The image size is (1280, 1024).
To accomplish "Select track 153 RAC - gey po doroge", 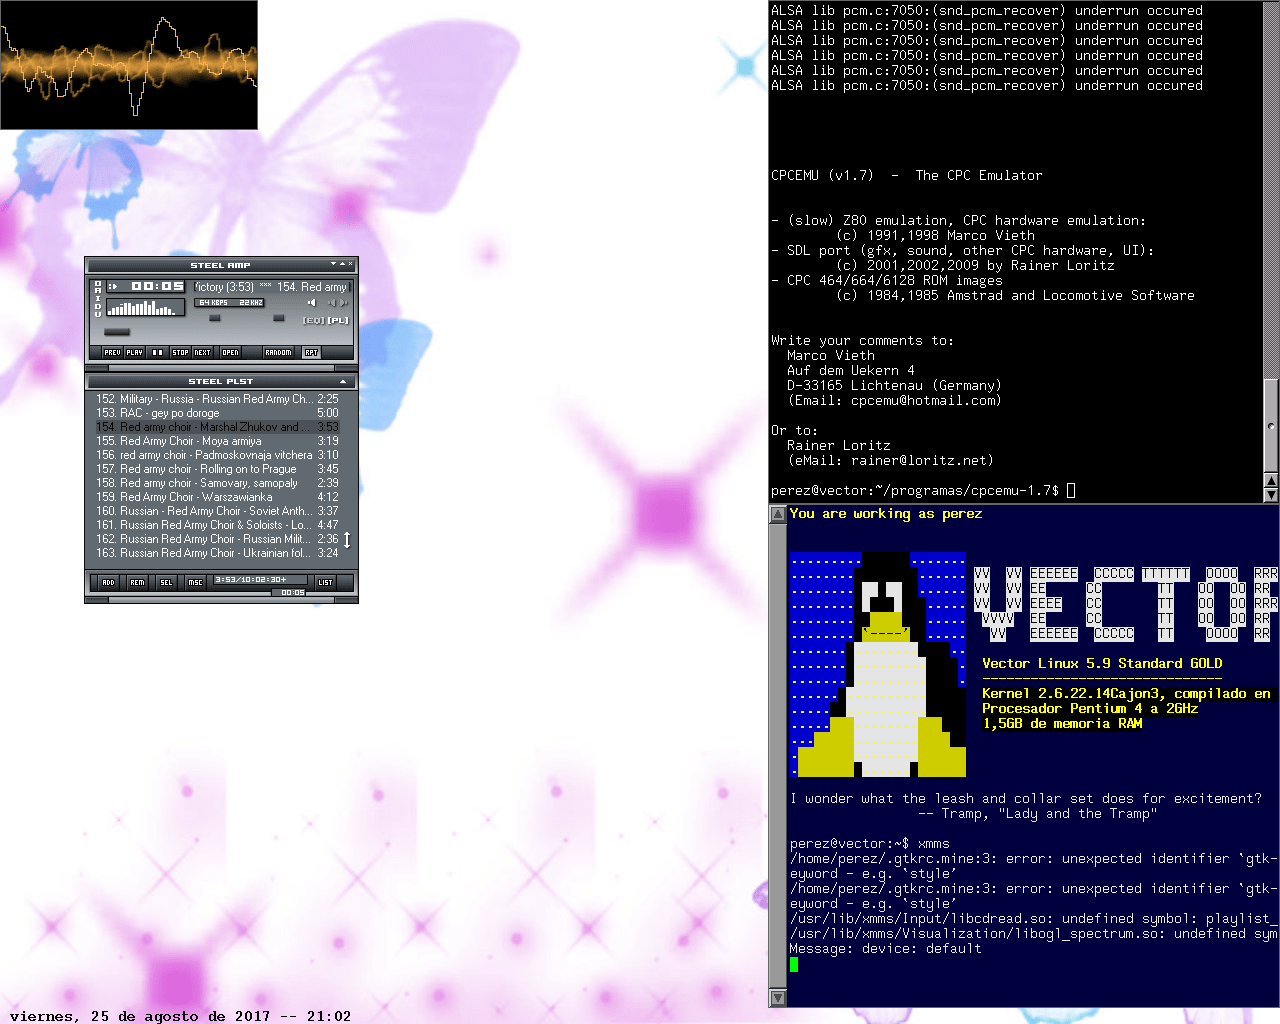I will click(217, 413).
